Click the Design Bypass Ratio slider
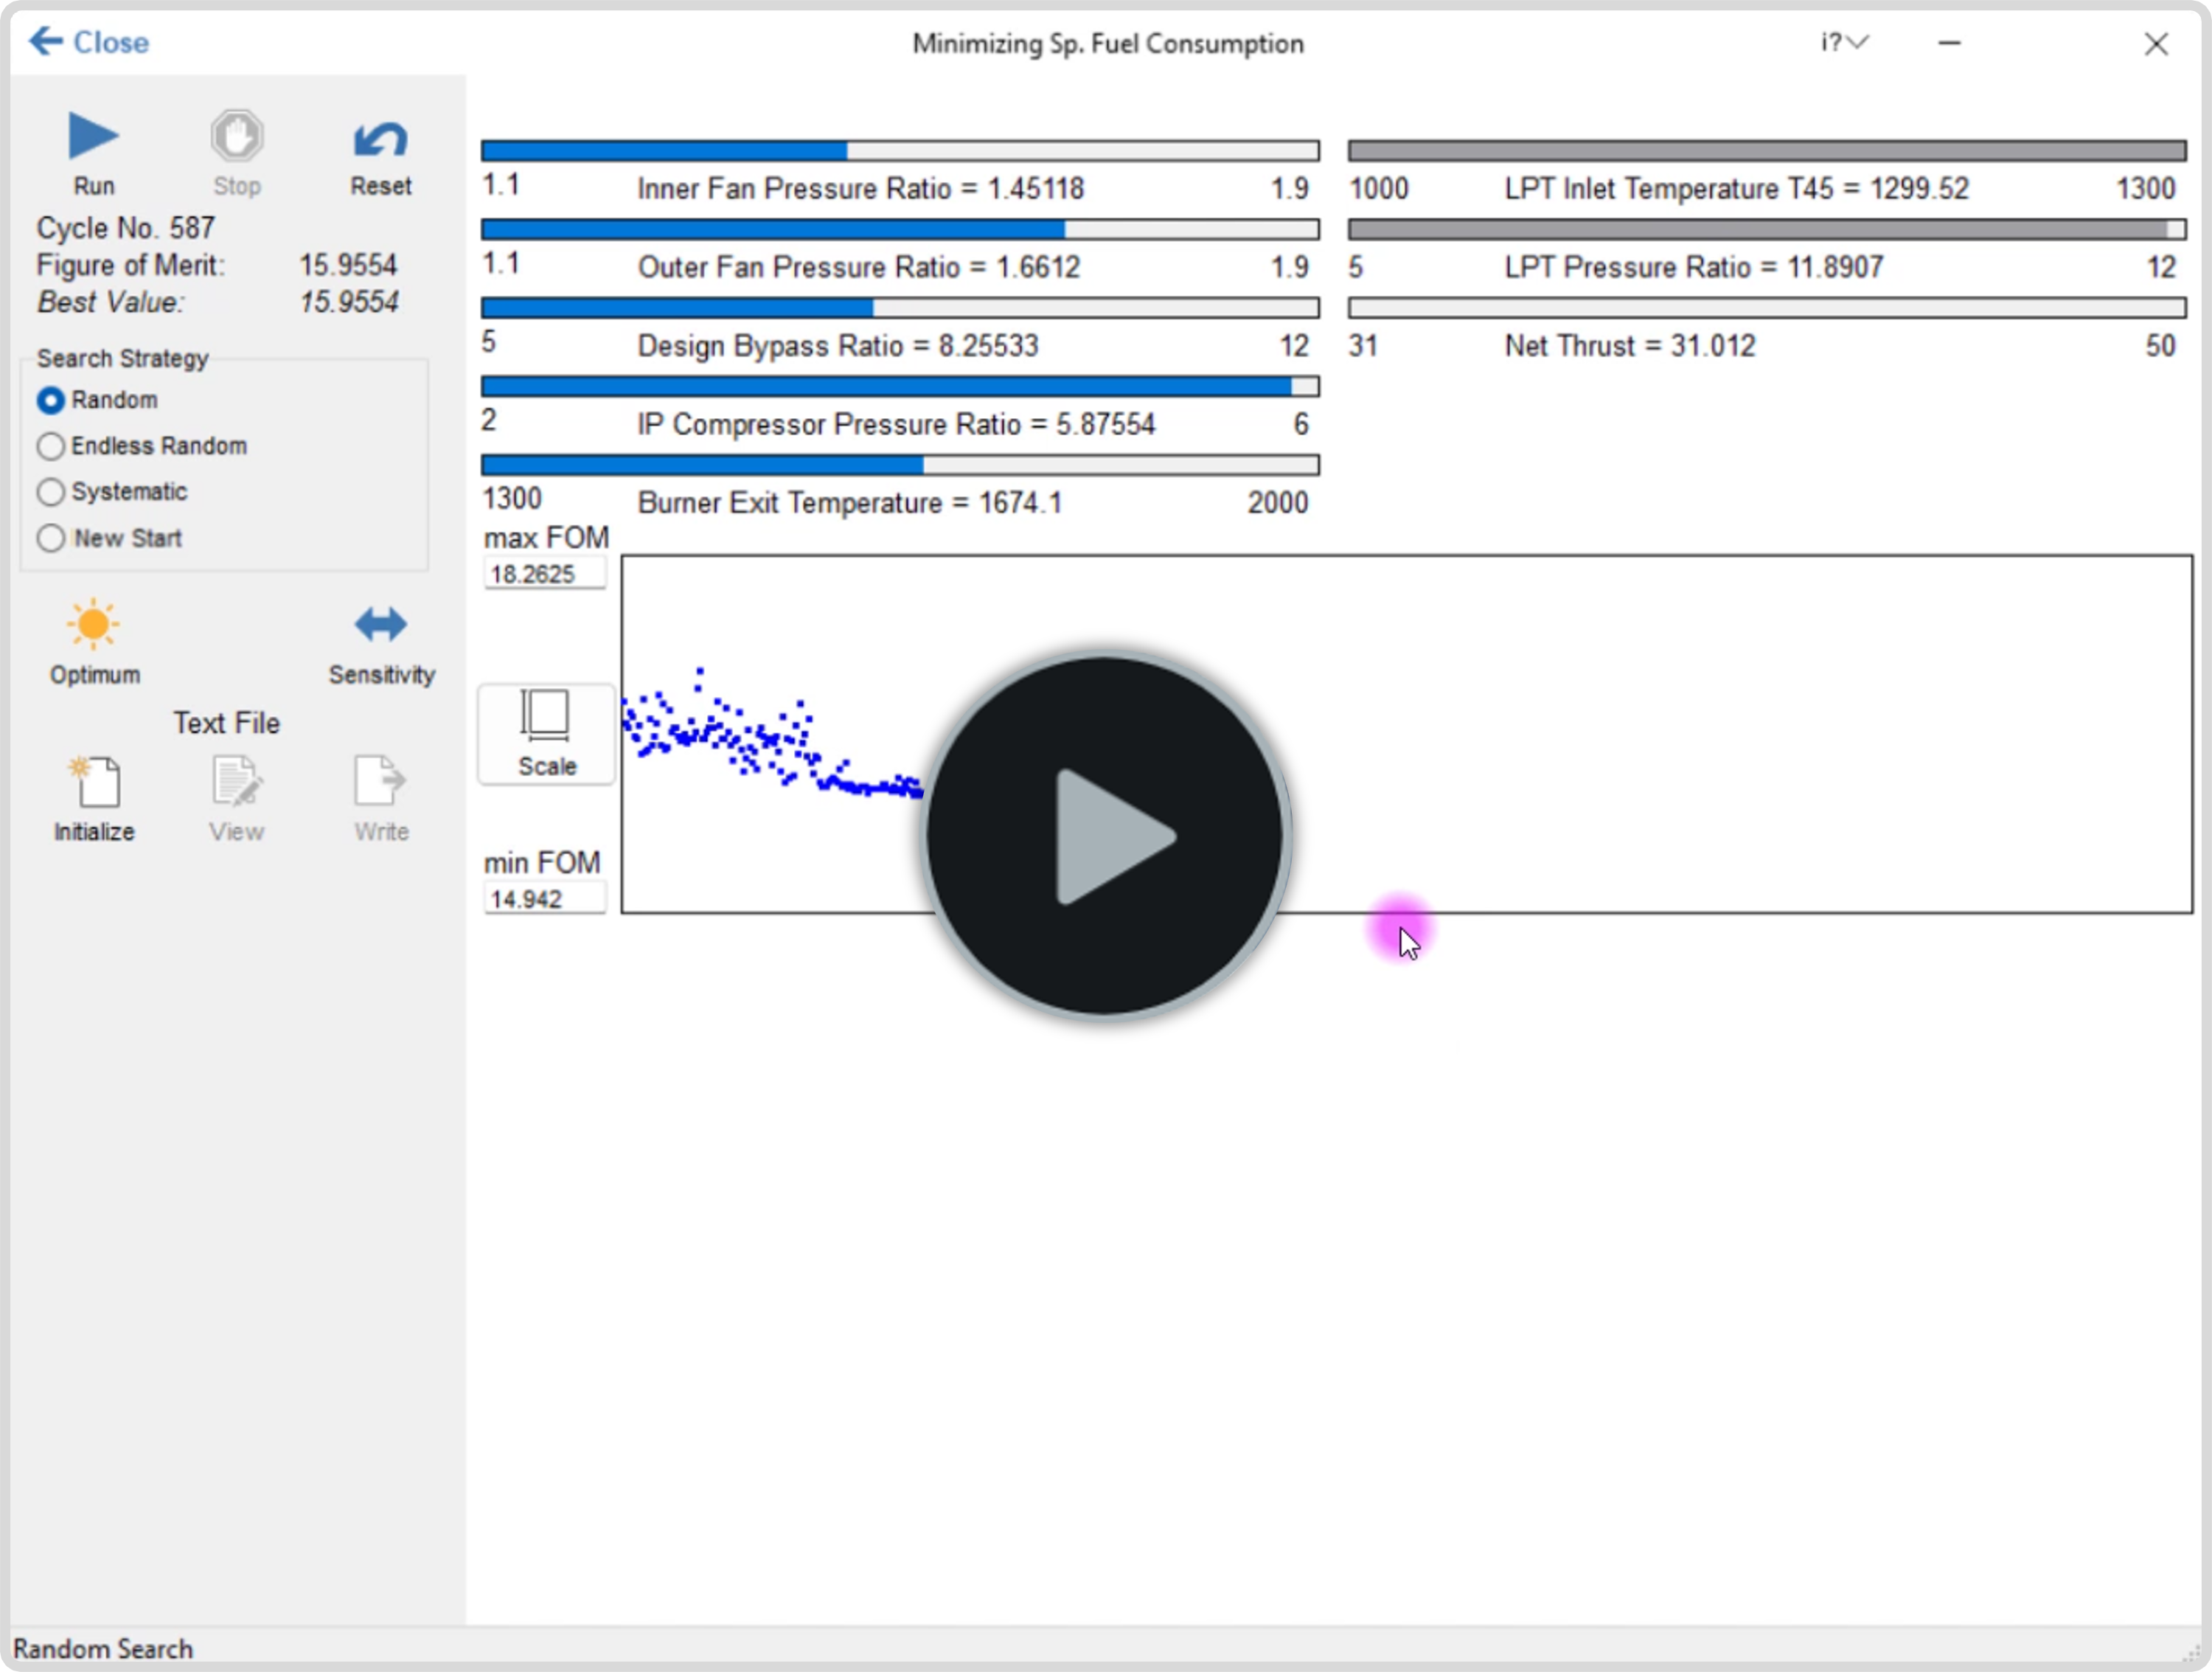Viewport: 2212px width, 1672px height. (x=900, y=308)
